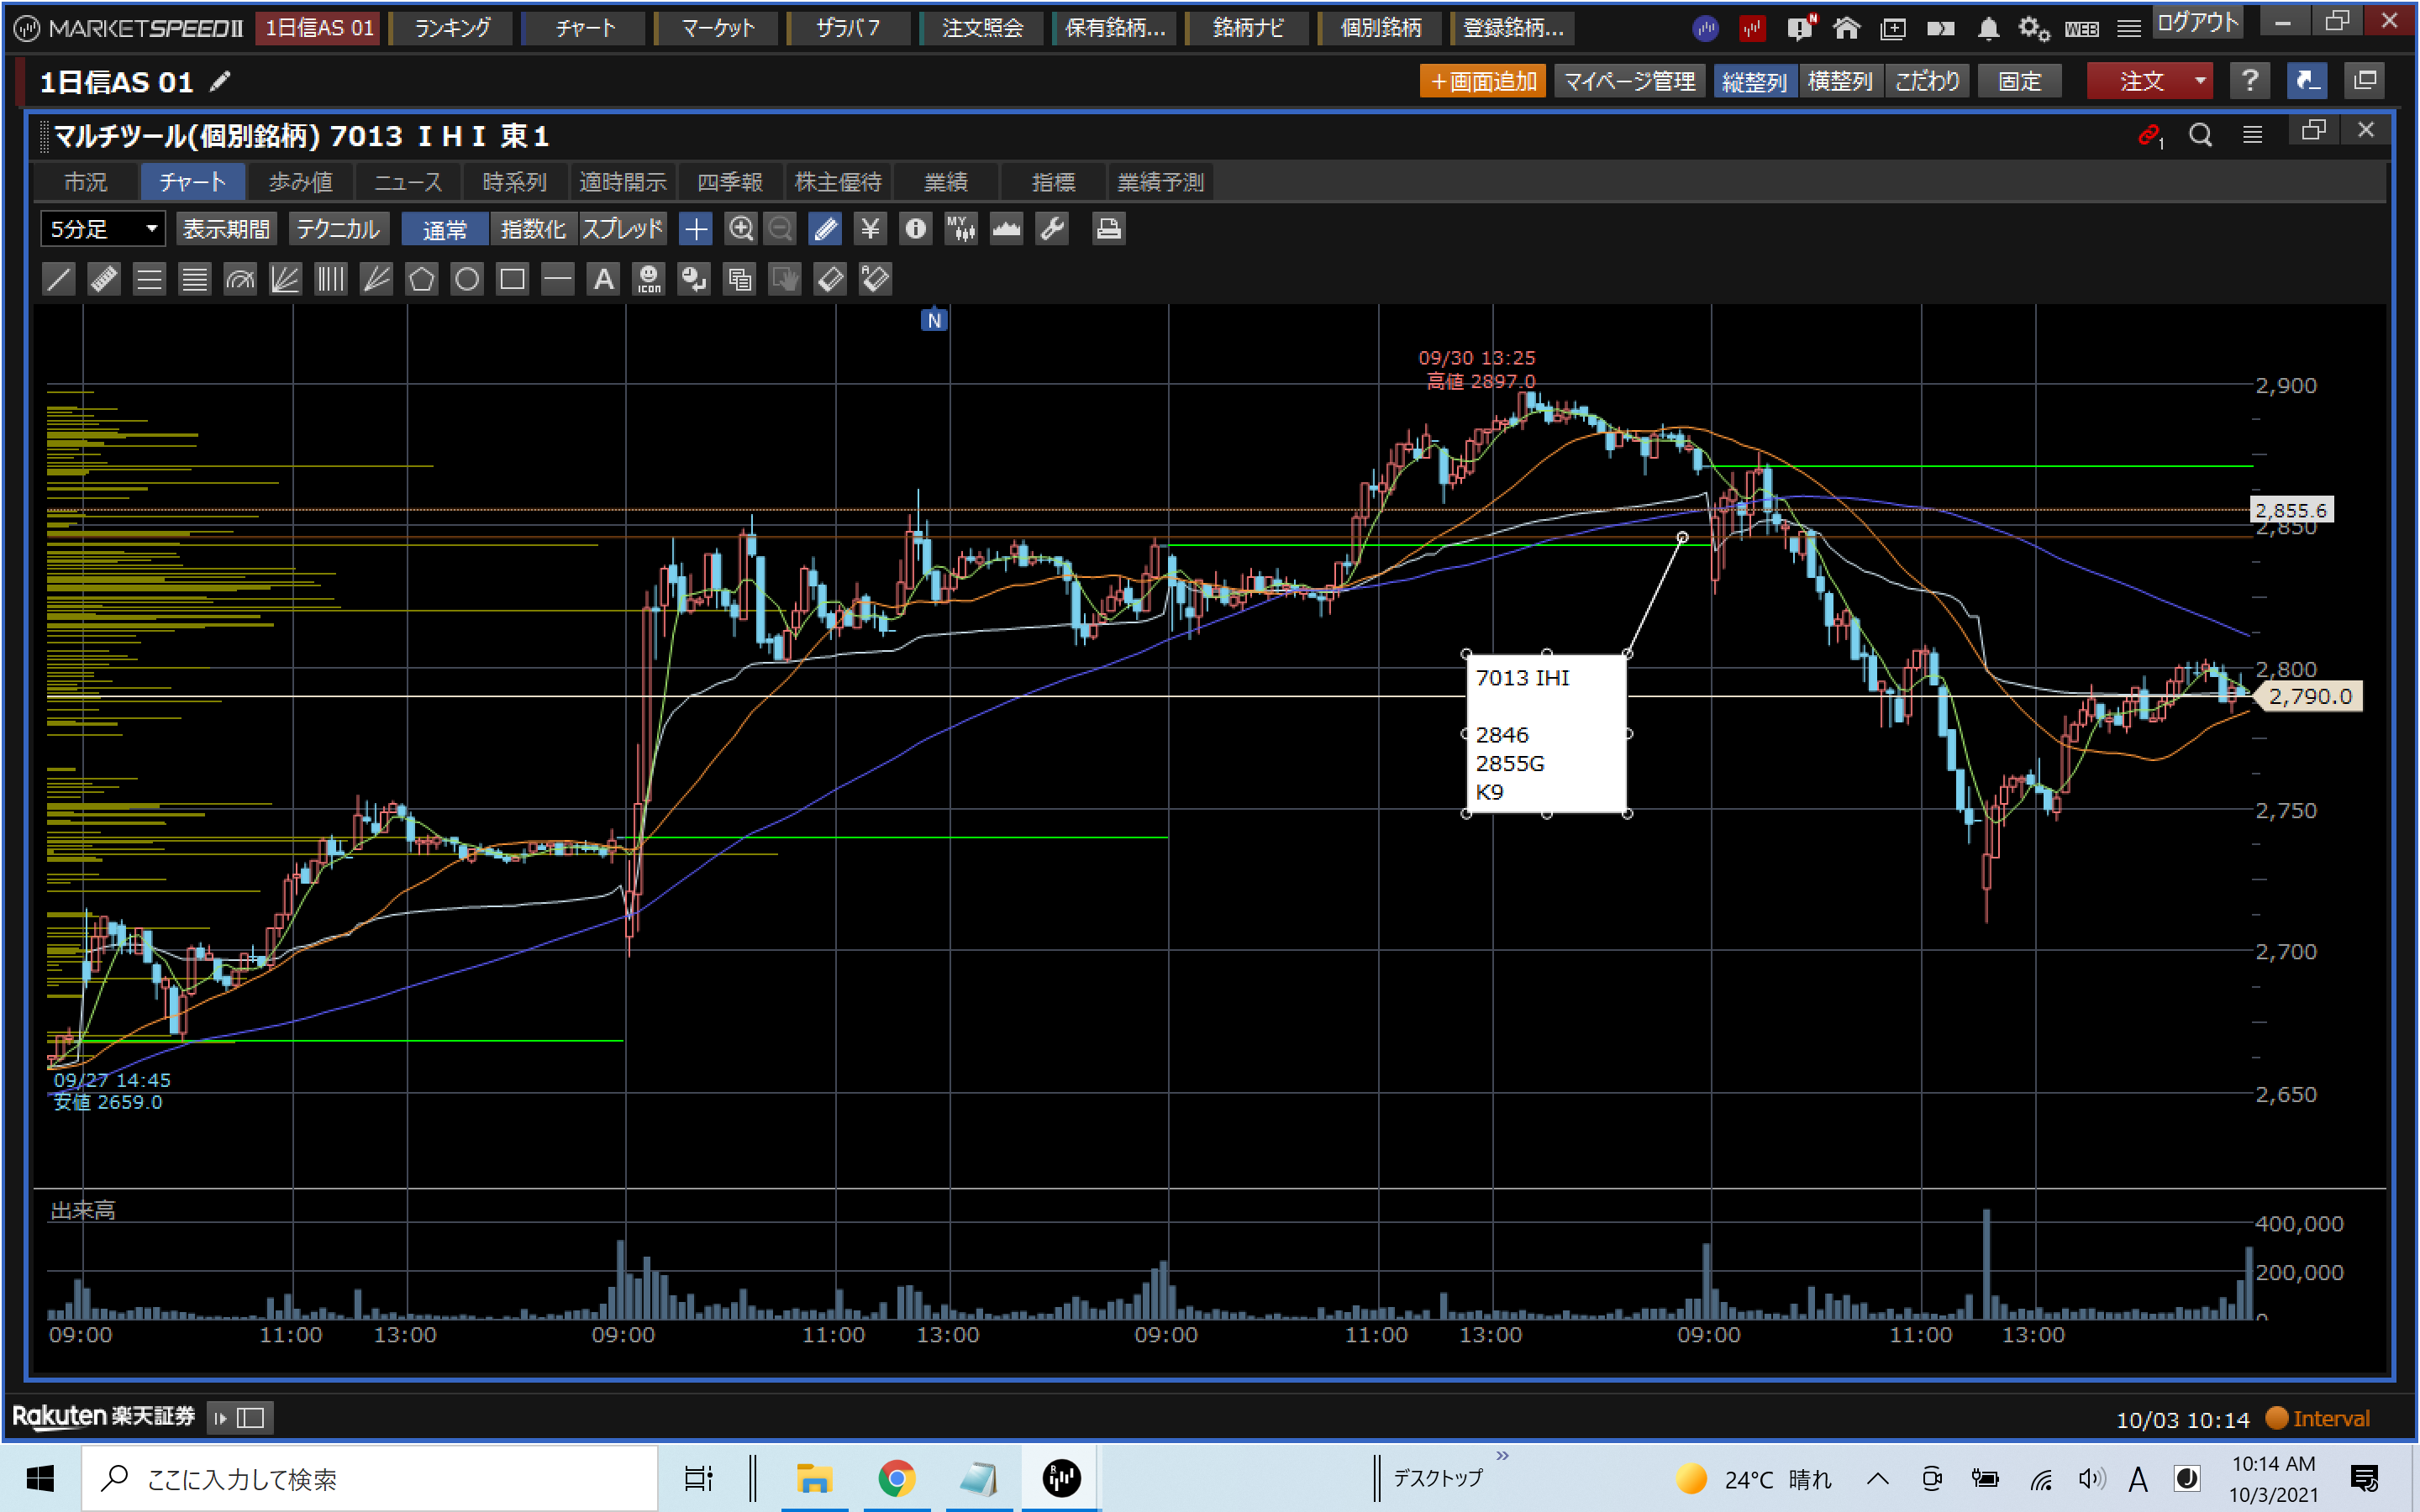
Task: Select the circle drawing tool
Action: pos(467,279)
